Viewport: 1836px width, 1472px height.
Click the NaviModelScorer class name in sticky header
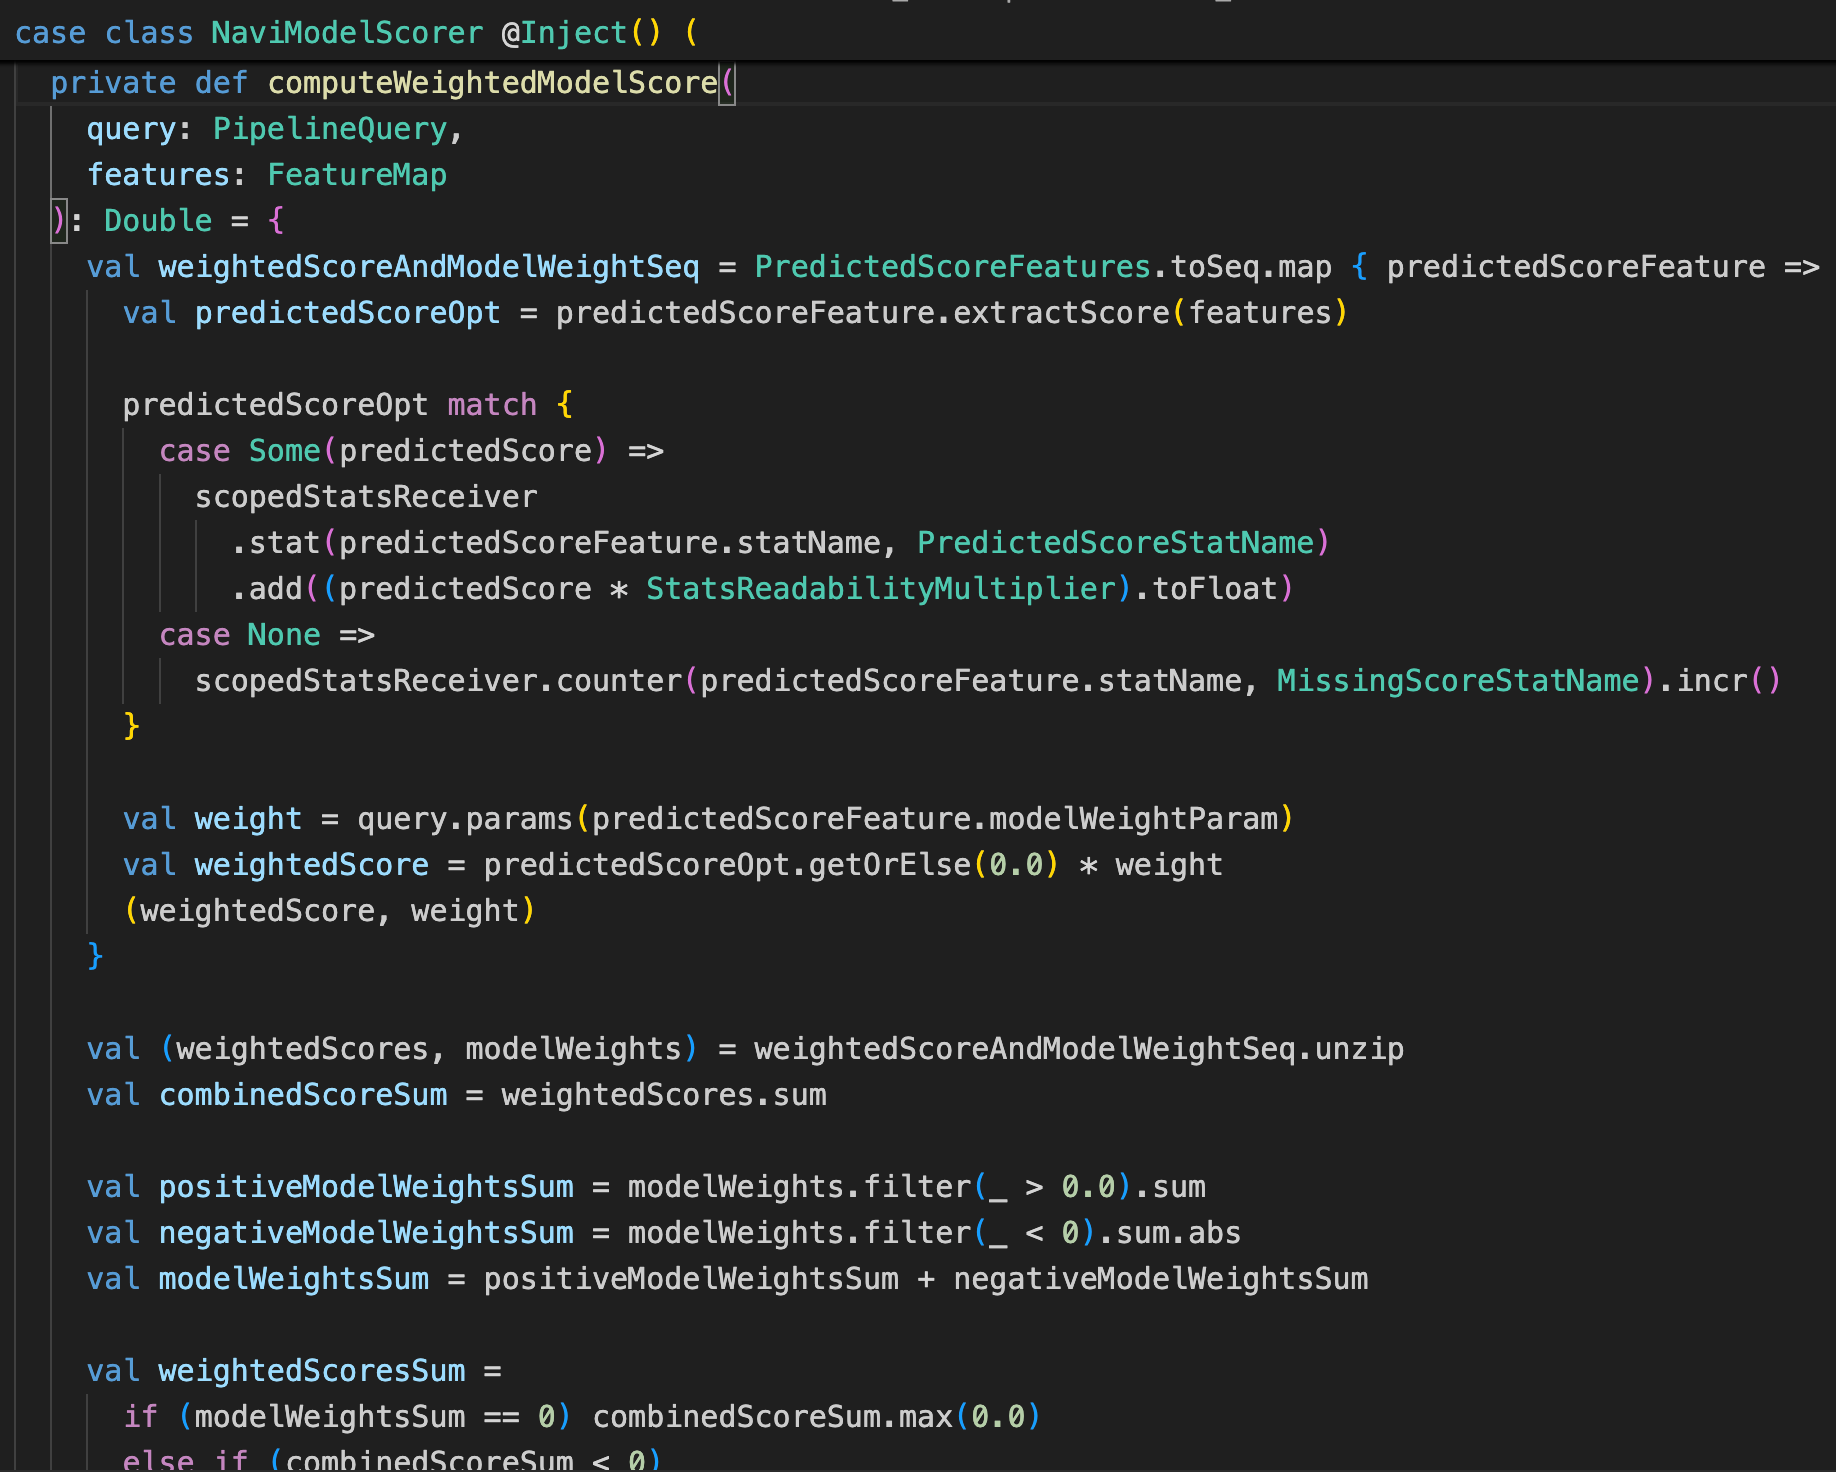point(347,33)
